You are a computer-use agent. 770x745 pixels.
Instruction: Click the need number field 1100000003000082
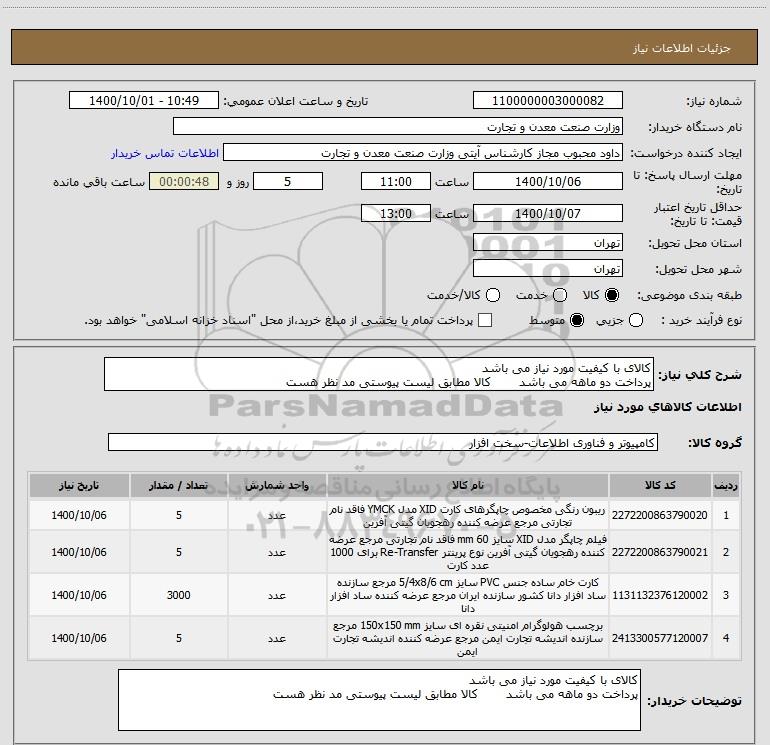point(548,101)
